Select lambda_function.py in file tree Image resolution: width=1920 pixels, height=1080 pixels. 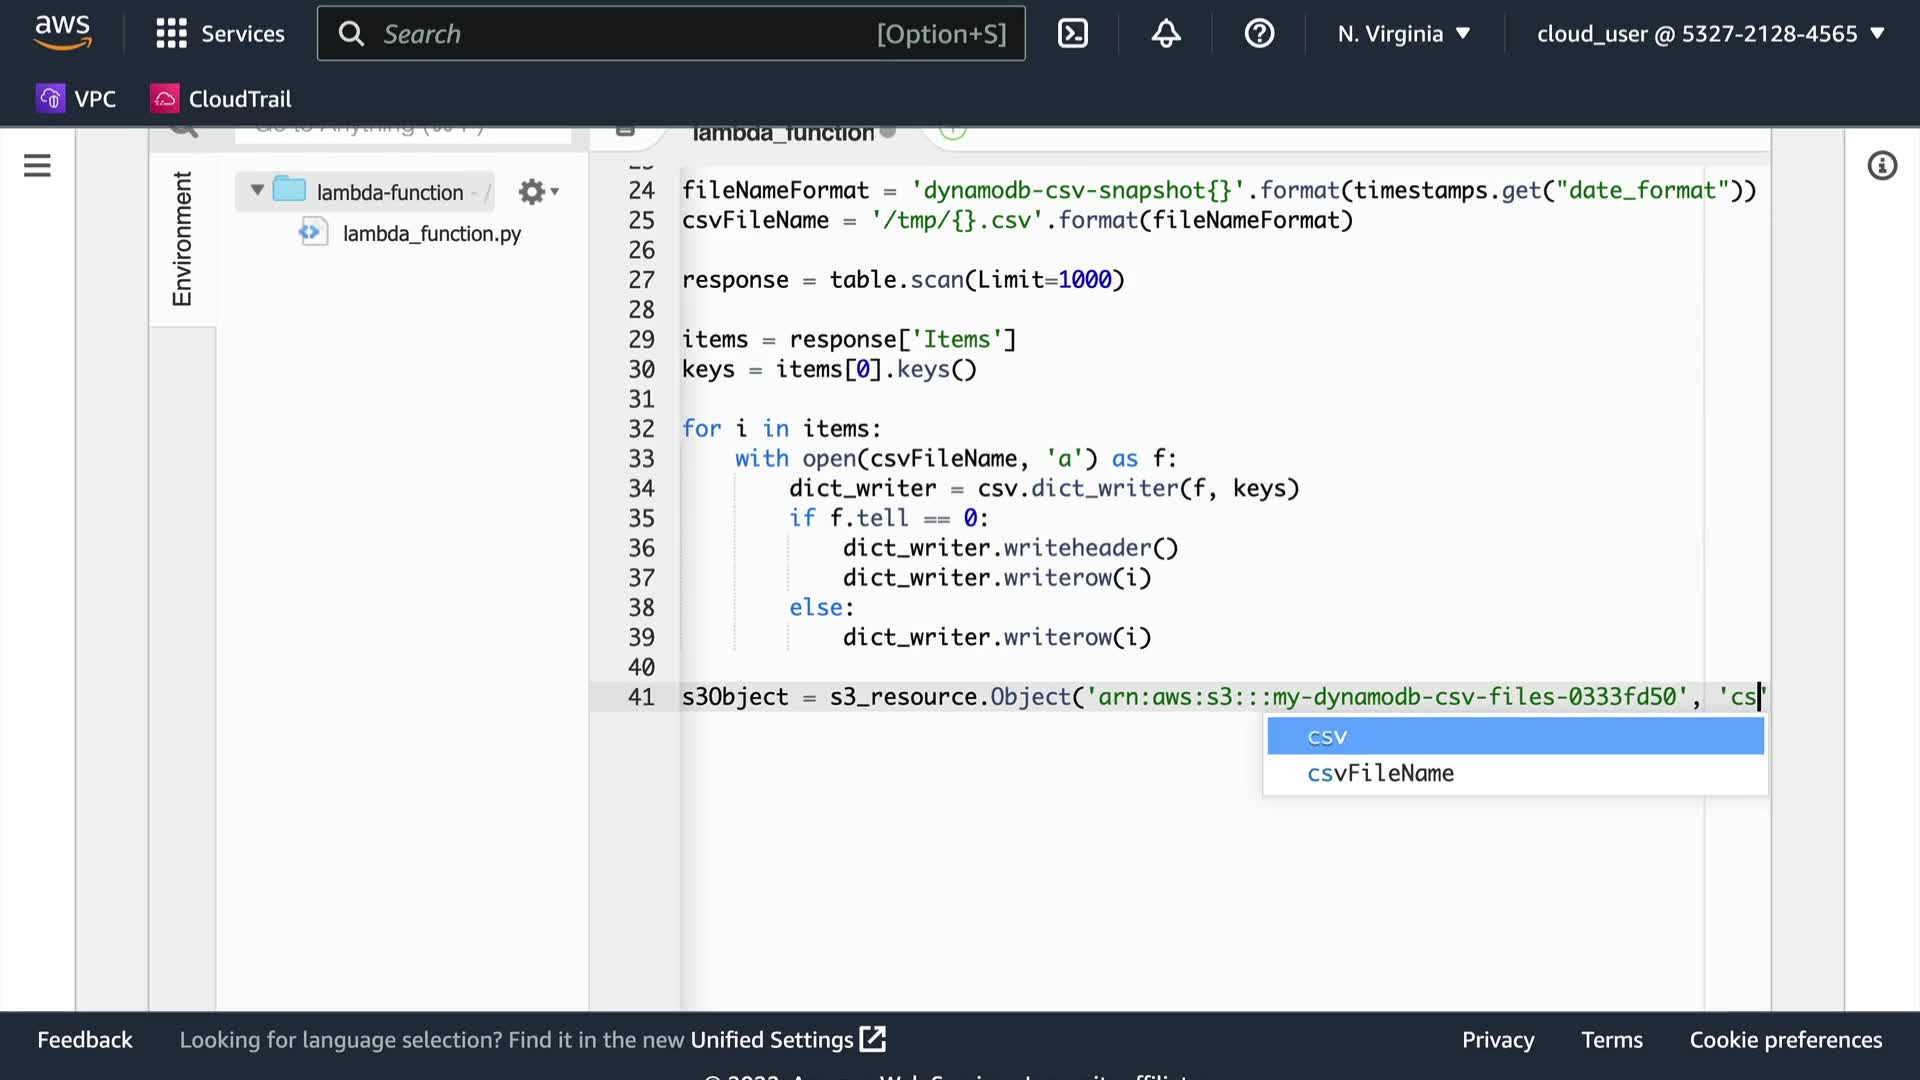pyautogui.click(x=431, y=233)
